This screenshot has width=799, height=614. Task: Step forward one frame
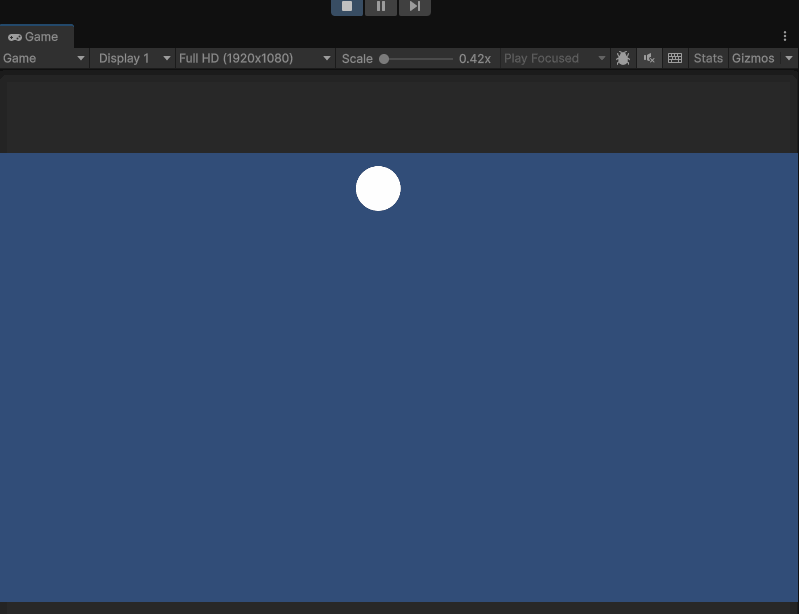coord(415,7)
